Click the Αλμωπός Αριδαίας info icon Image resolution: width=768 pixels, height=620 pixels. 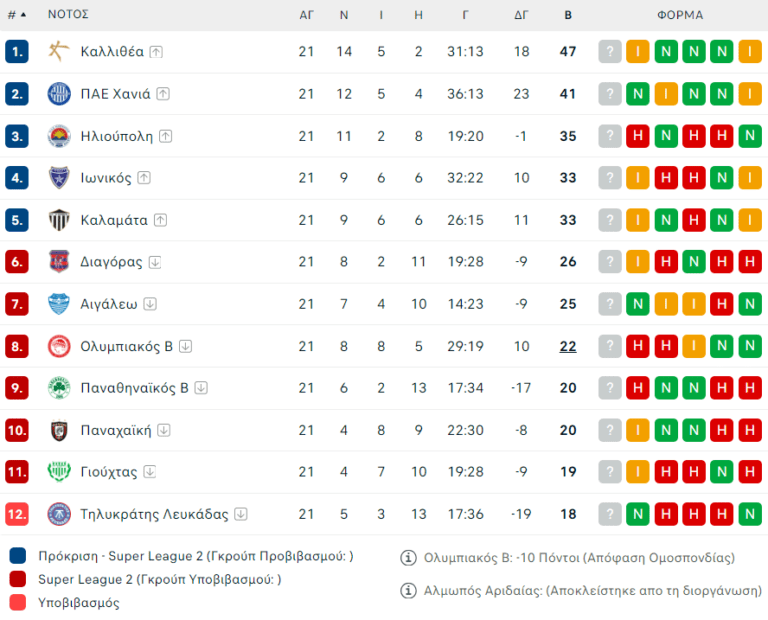[x=408, y=590]
